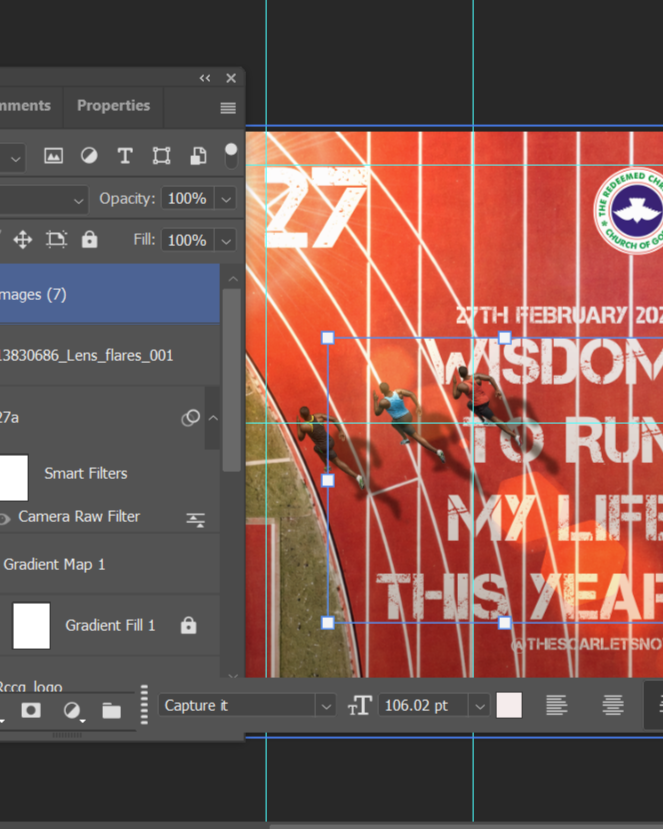
Task: Click the options bar grip handle
Action: [144, 705]
